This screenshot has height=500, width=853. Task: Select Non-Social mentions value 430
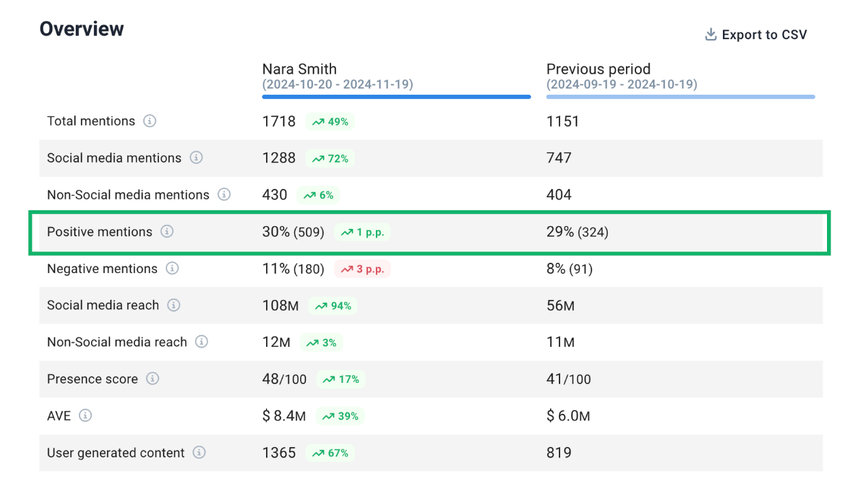click(x=275, y=195)
